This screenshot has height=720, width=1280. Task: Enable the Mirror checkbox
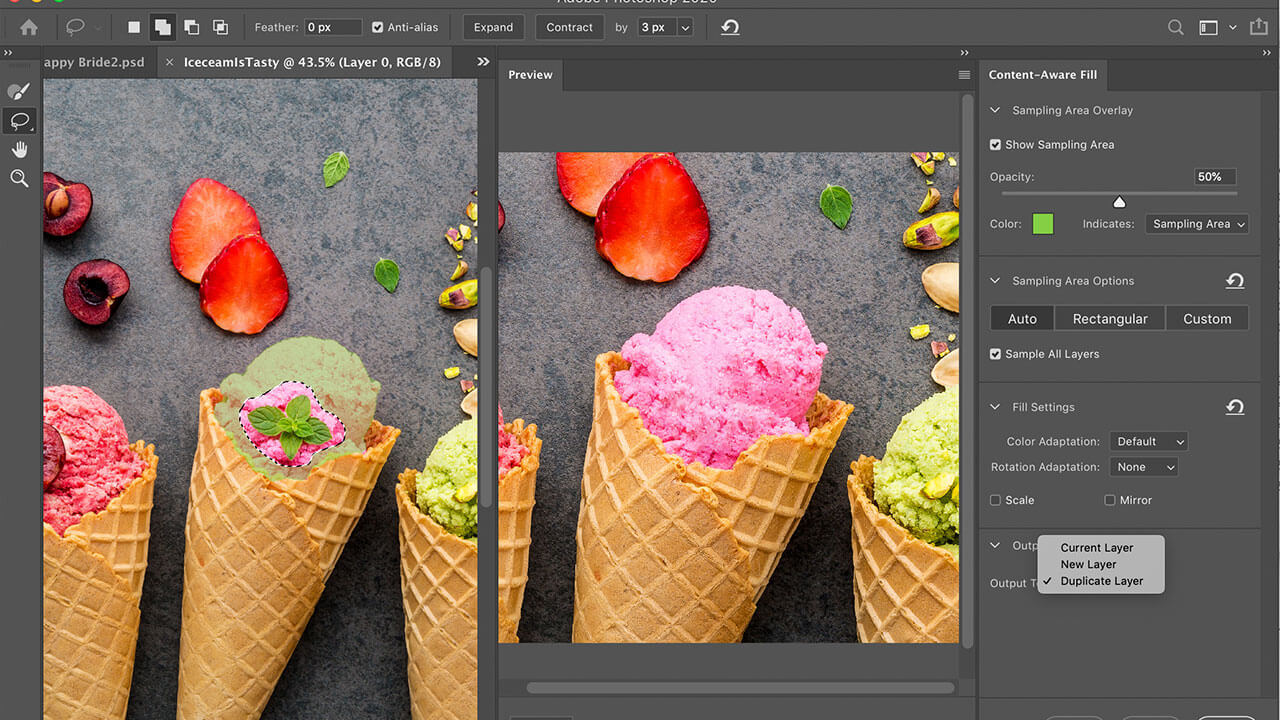(x=1110, y=500)
